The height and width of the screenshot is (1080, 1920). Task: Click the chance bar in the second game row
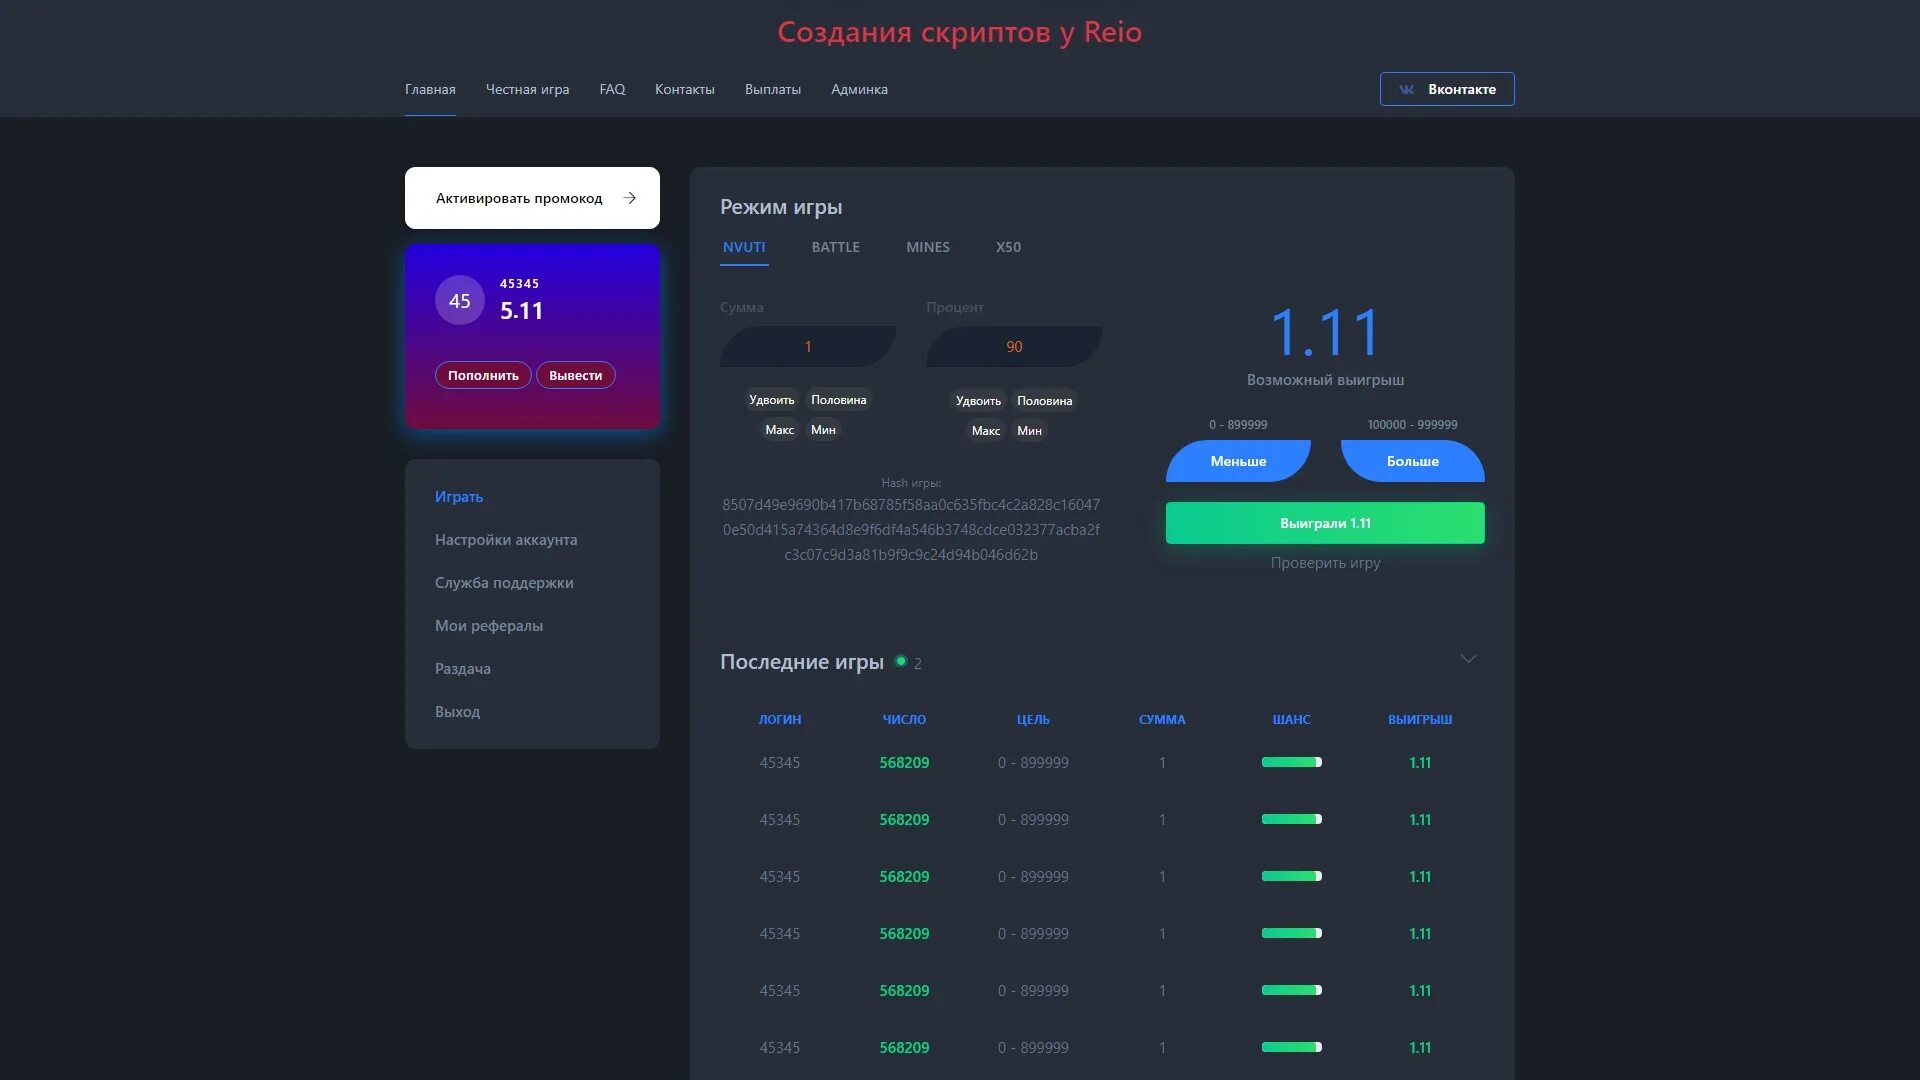point(1291,819)
